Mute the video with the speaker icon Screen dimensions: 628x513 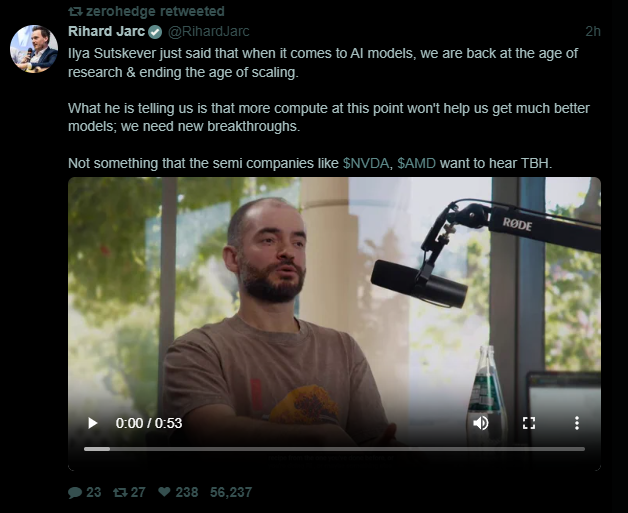point(481,423)
